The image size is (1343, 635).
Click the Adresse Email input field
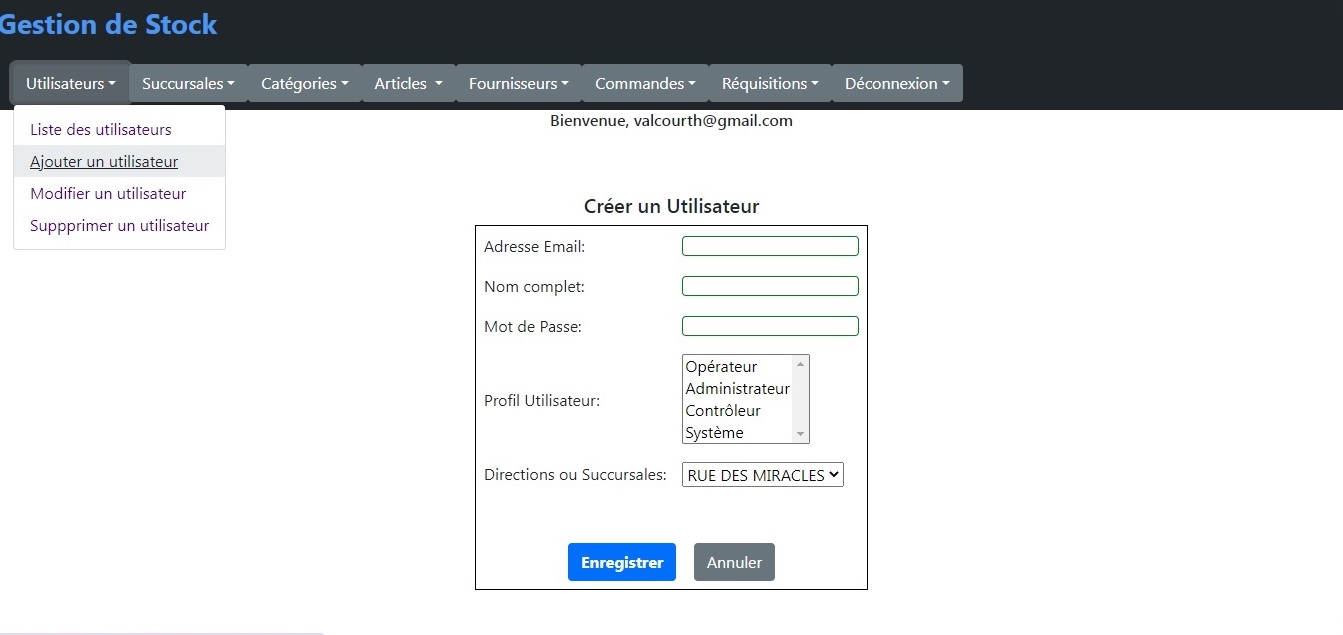pyautogui.click(x=770, y=246)
